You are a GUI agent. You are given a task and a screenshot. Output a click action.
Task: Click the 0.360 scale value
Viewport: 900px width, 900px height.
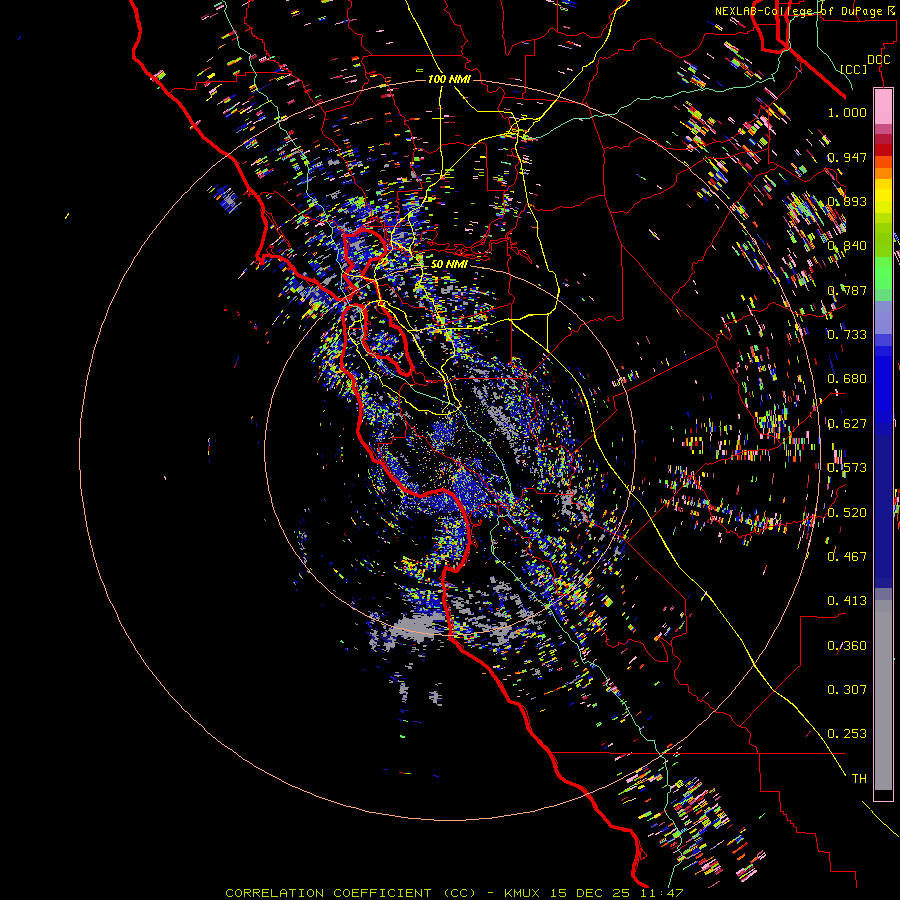point(847,645)
